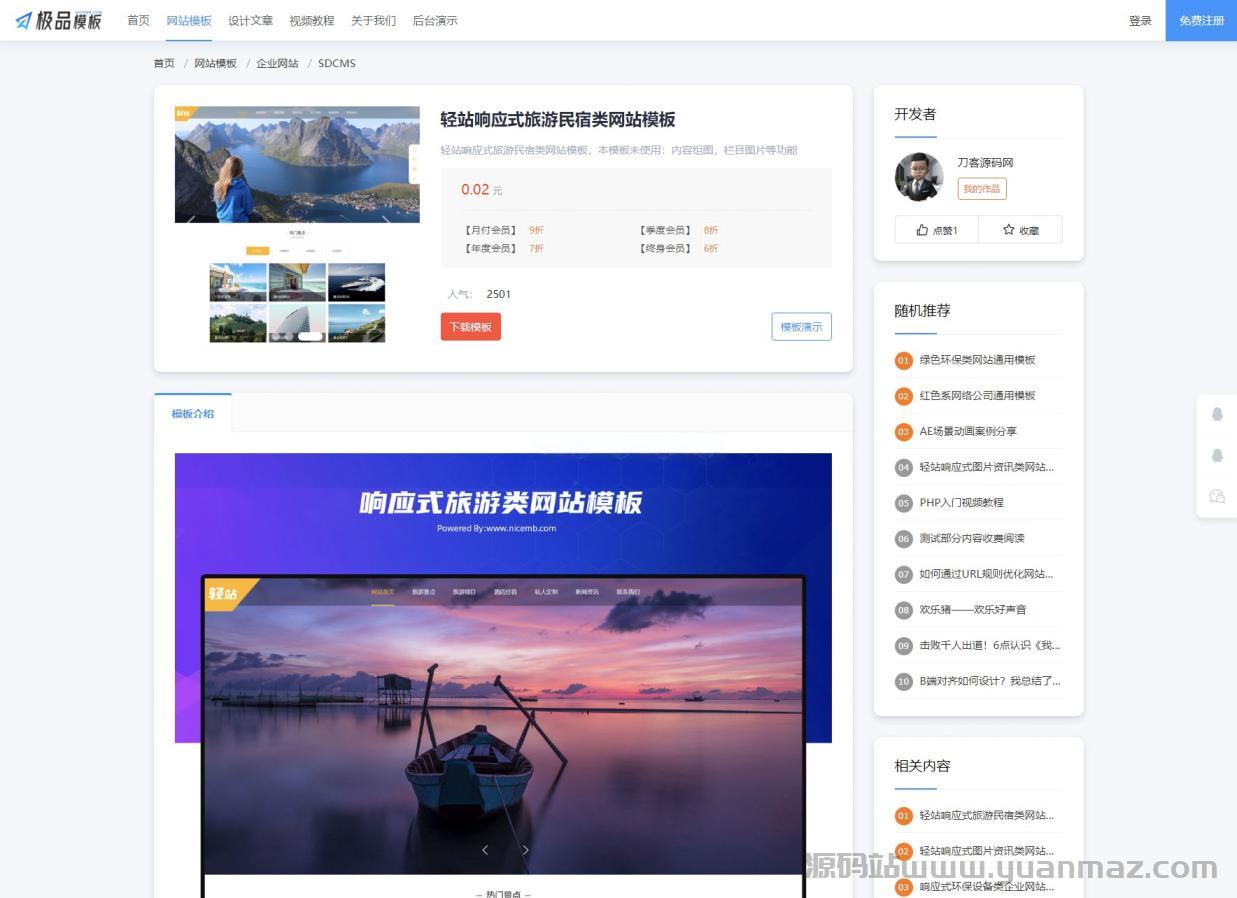Open the 模板演示 demo button
Viewport: 1237px width, 898px height.
801,327
